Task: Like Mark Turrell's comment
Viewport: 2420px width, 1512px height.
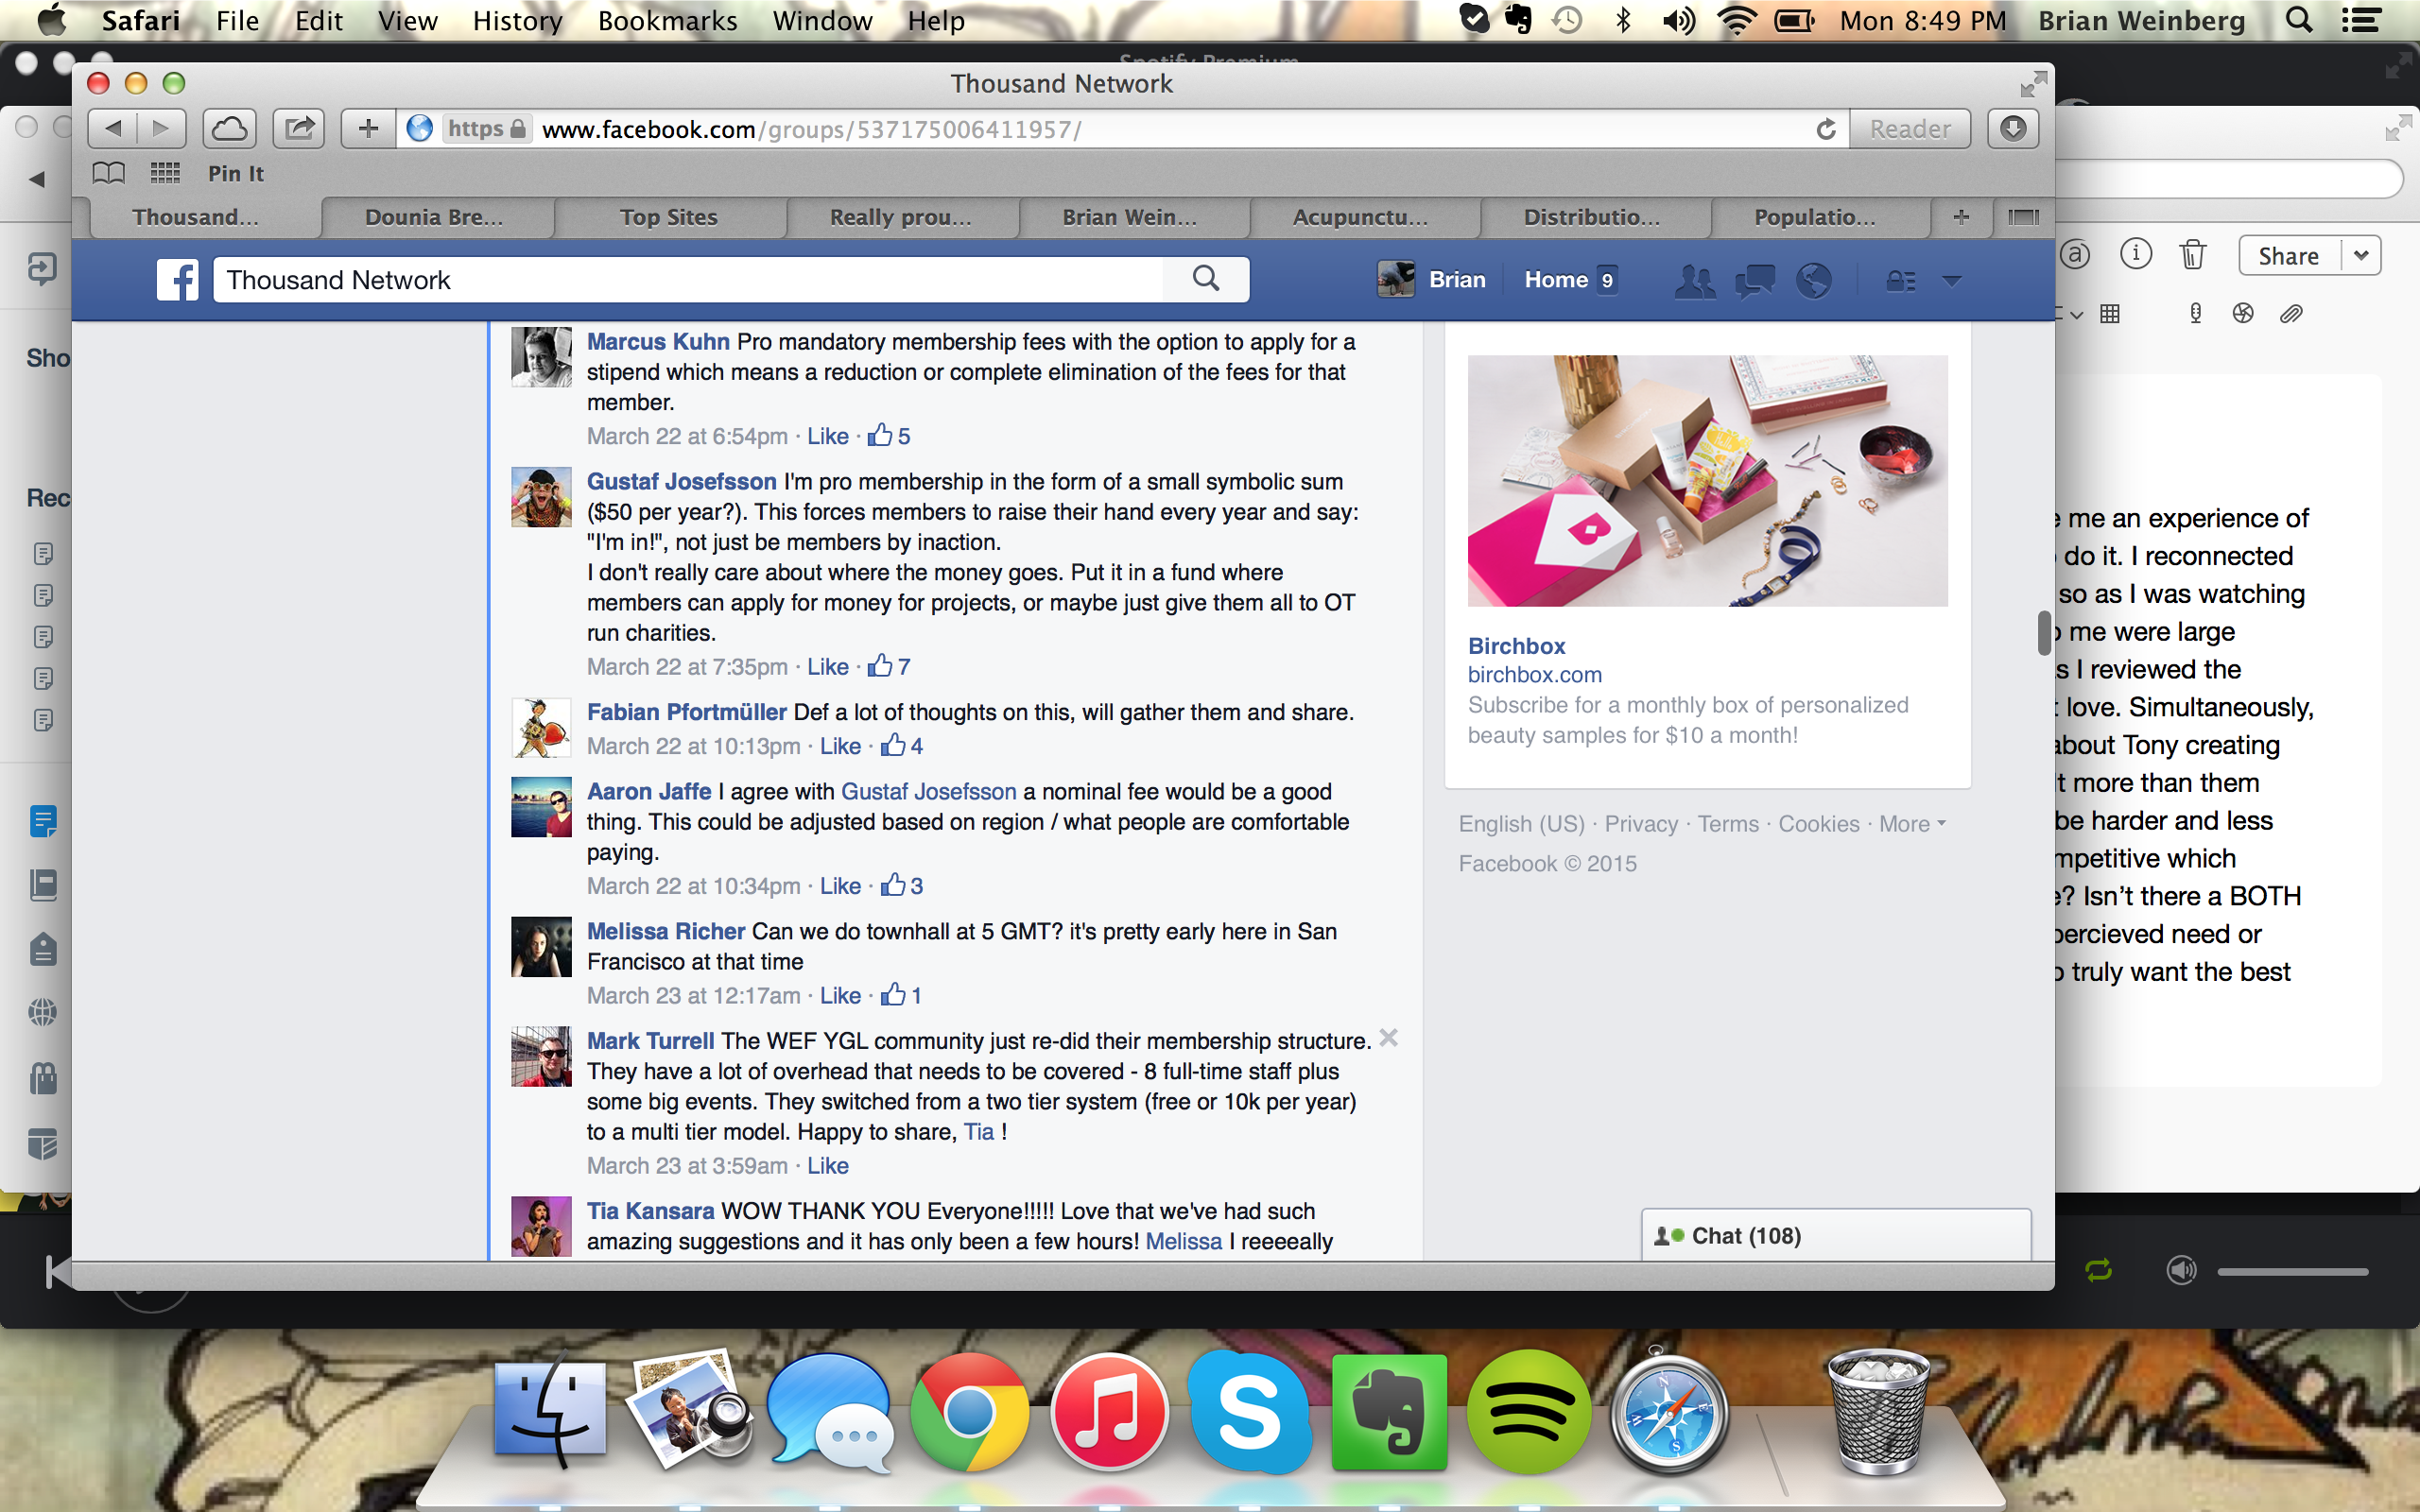Action: click(828, 1166)
